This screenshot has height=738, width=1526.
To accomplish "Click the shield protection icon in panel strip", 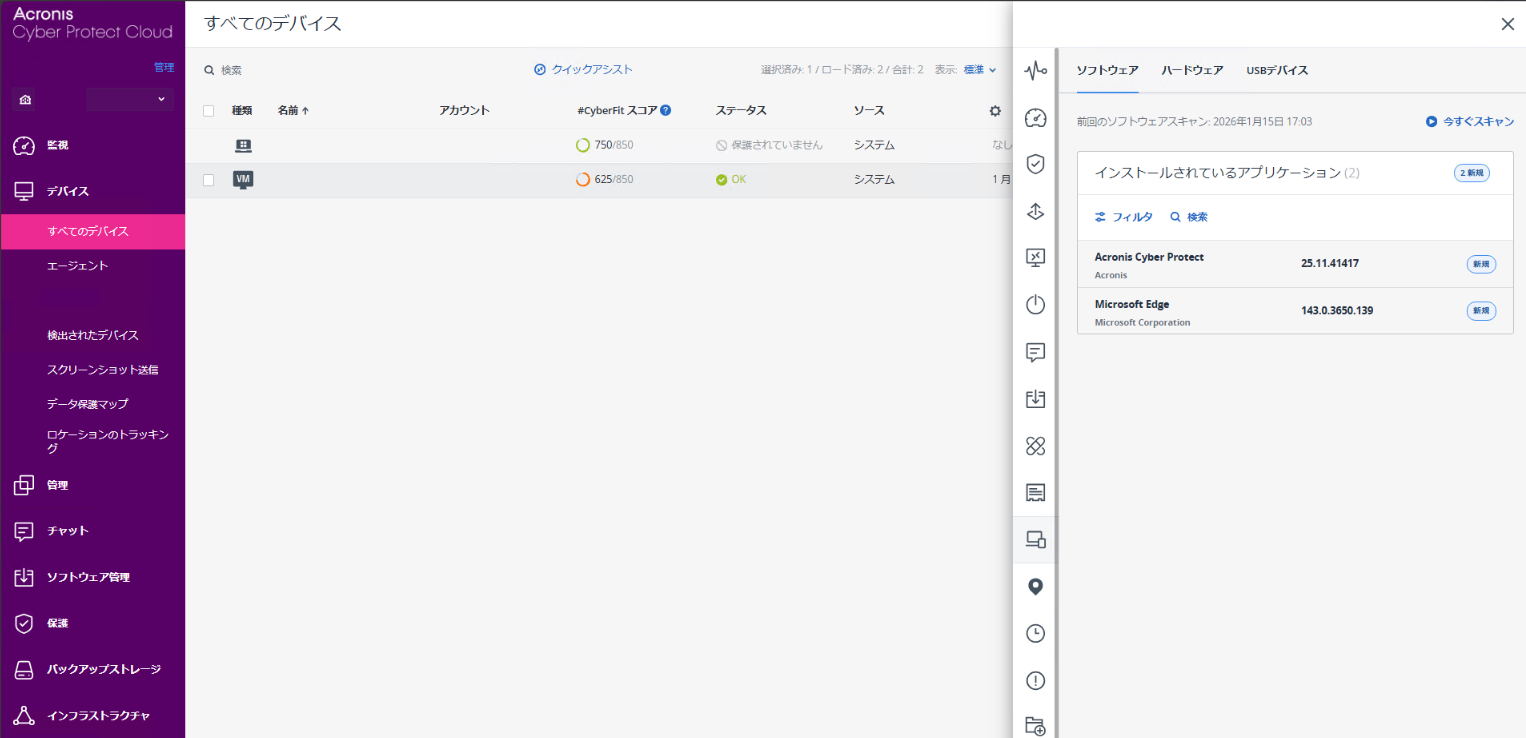I will click(x=1035, y=164).
